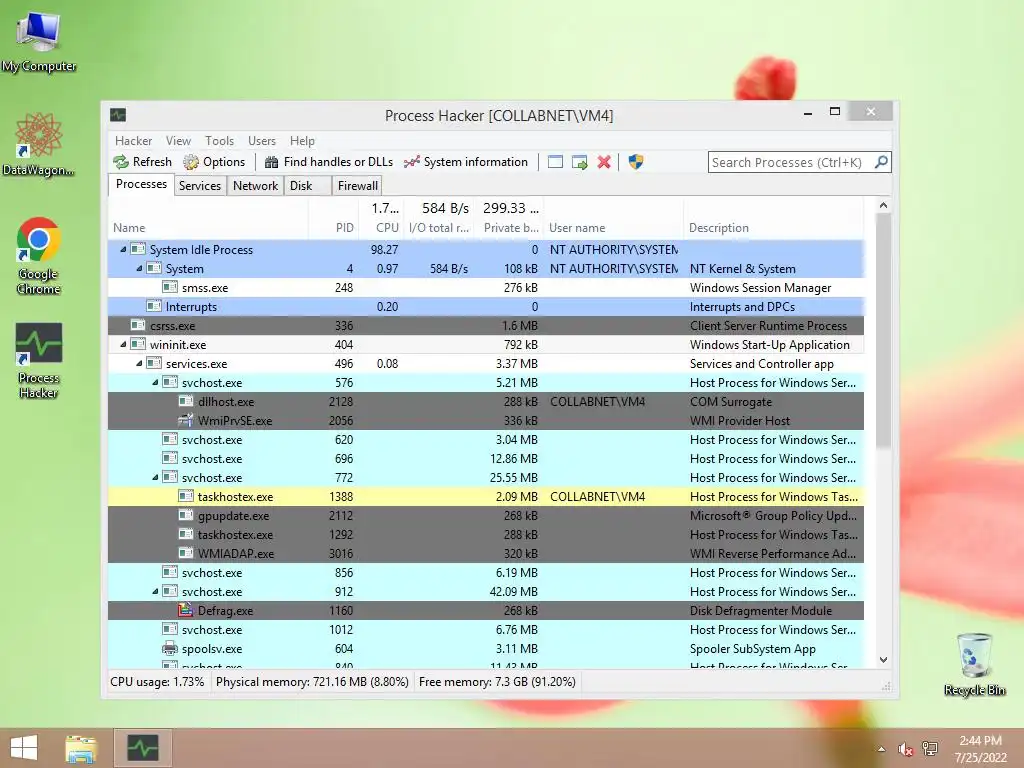Click the red X kill window icon

604,162
